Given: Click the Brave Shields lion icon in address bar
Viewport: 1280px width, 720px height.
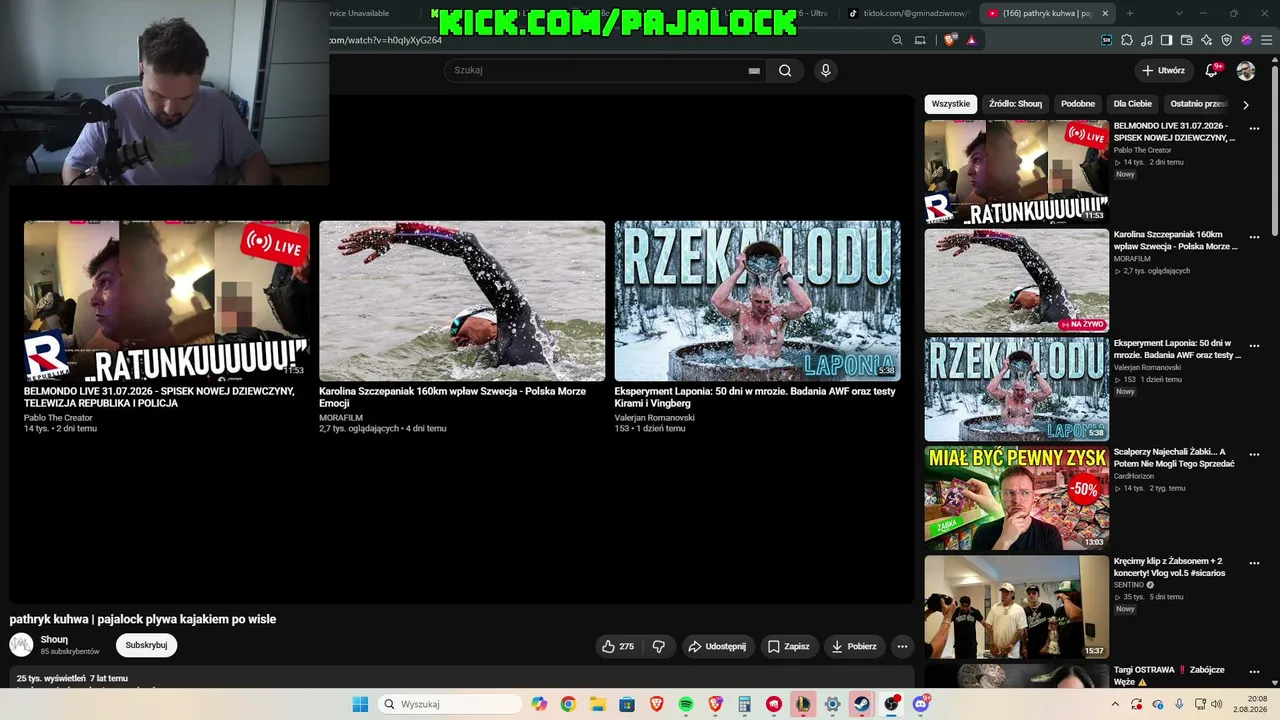Looking at the screenshot, I should (x=950, y=40).
